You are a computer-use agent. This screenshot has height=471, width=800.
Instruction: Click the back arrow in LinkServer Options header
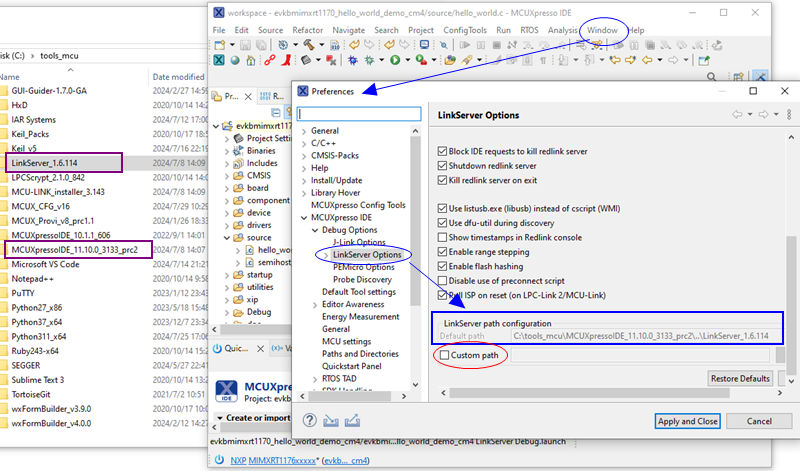(x=738, y=115)
